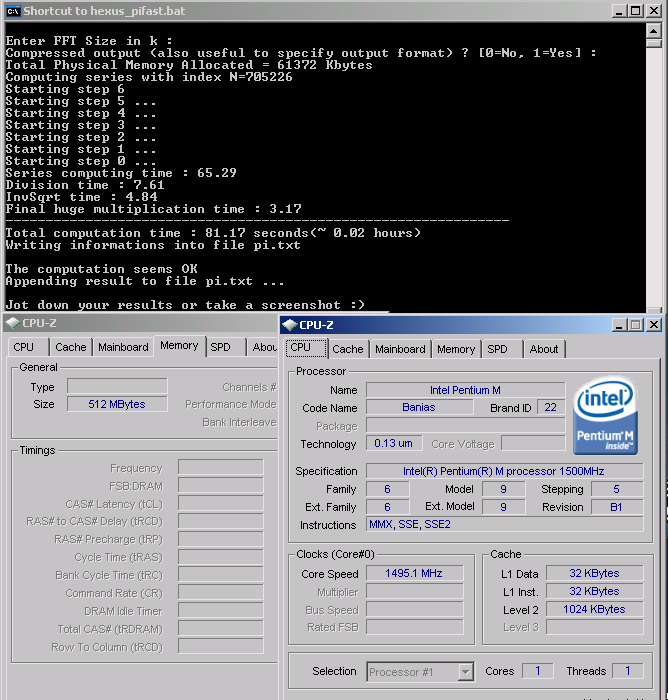This screenshot has width=668, height=700.
Task: Click the L1 Inst. value 32 KBytes
Action: 594,591
